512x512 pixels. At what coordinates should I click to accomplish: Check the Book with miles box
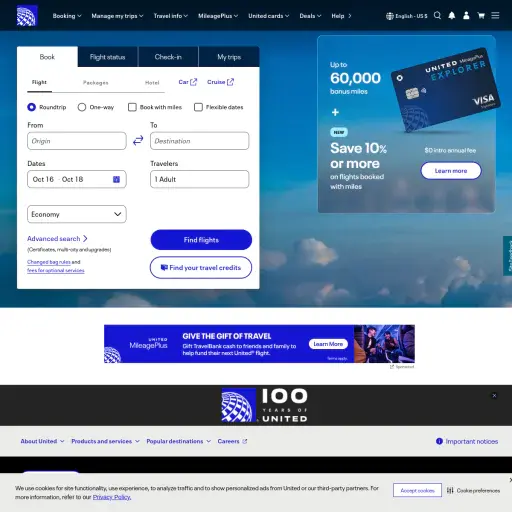pyautogui.click(x=132, y=107)
